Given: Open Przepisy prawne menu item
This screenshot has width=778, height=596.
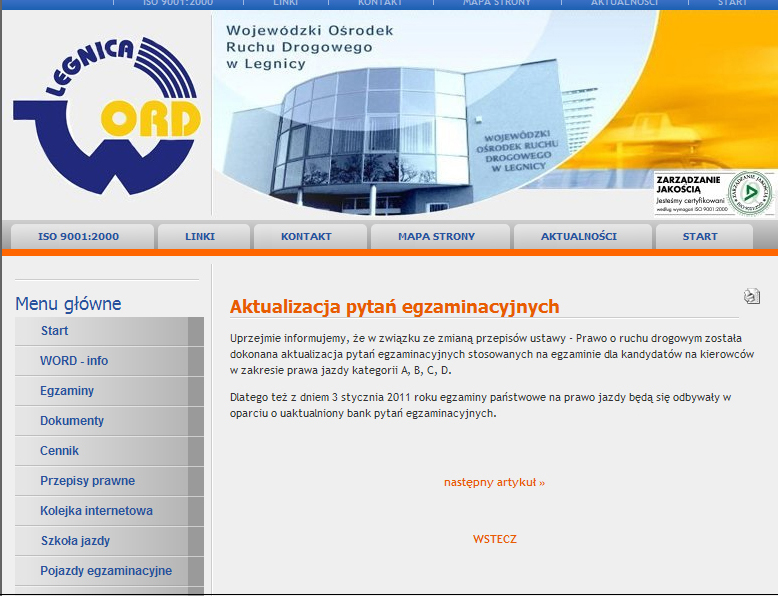Looking at the screenshot, I should click(109, 481).
